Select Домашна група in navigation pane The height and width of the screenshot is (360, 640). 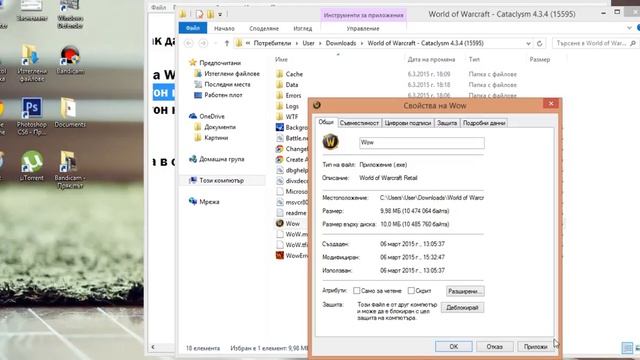(217, 159)
